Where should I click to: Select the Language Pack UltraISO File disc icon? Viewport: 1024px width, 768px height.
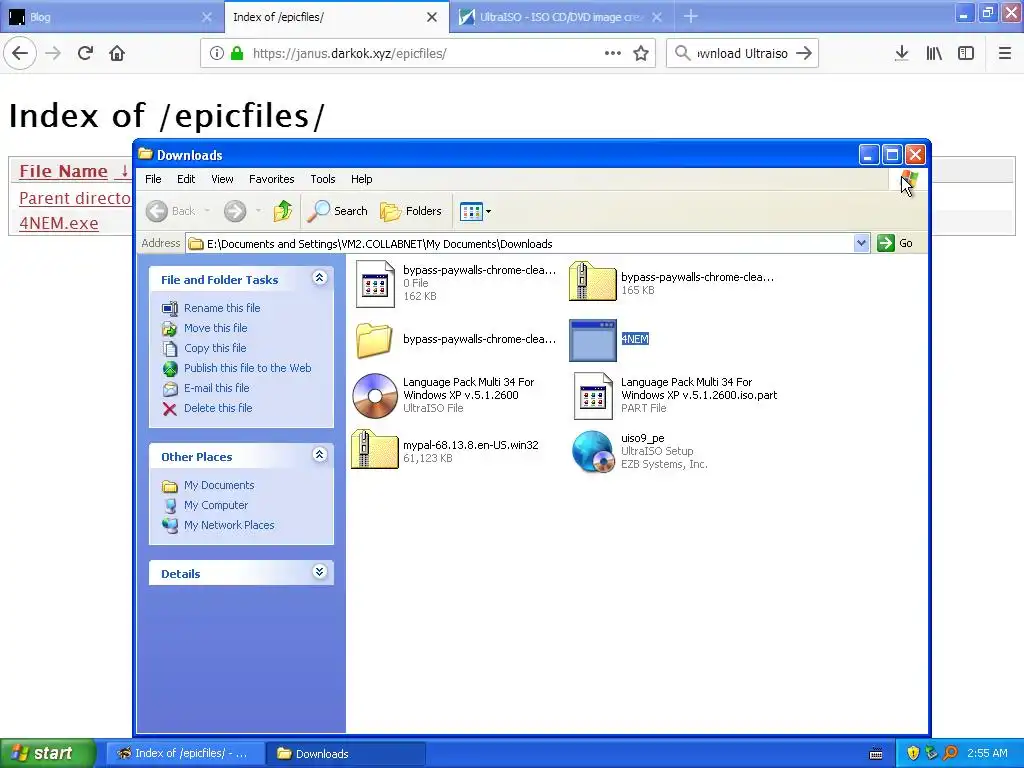(x=375, y=395)
